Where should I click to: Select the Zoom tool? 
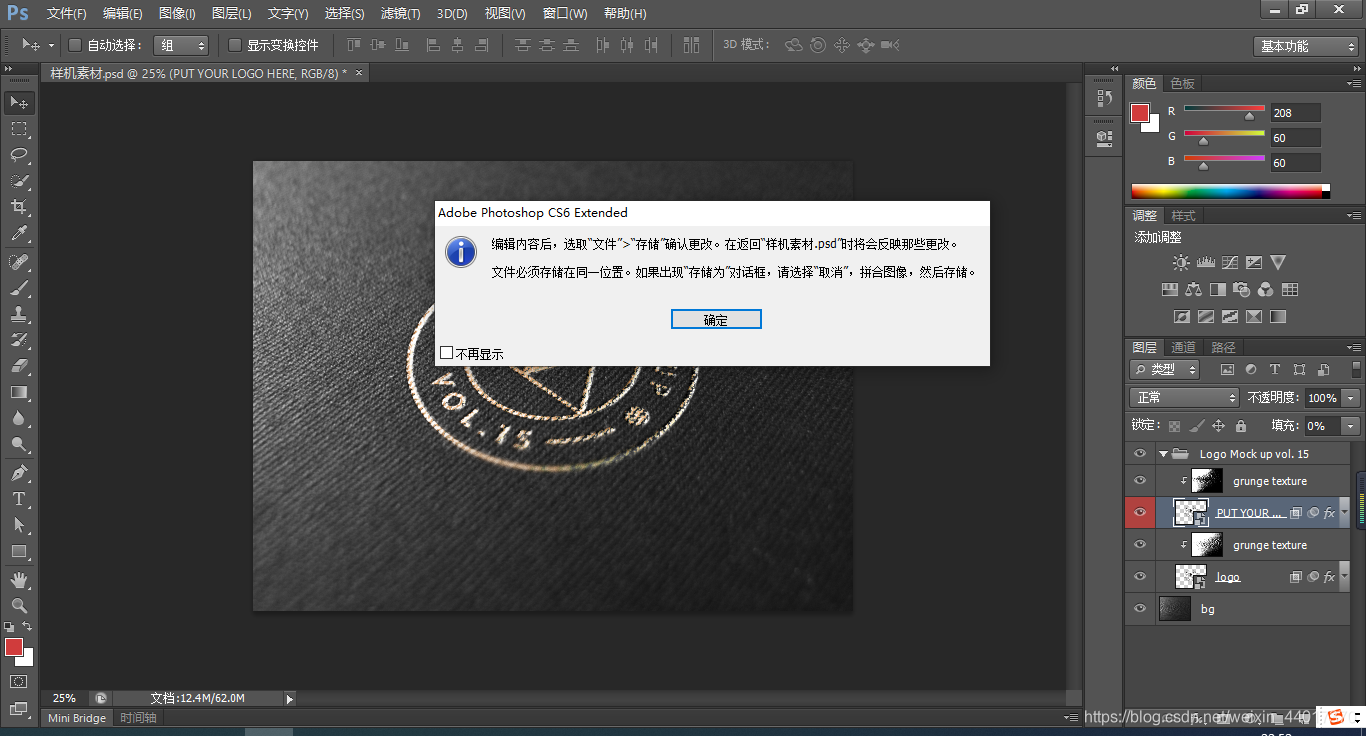[x=19, y=606]
